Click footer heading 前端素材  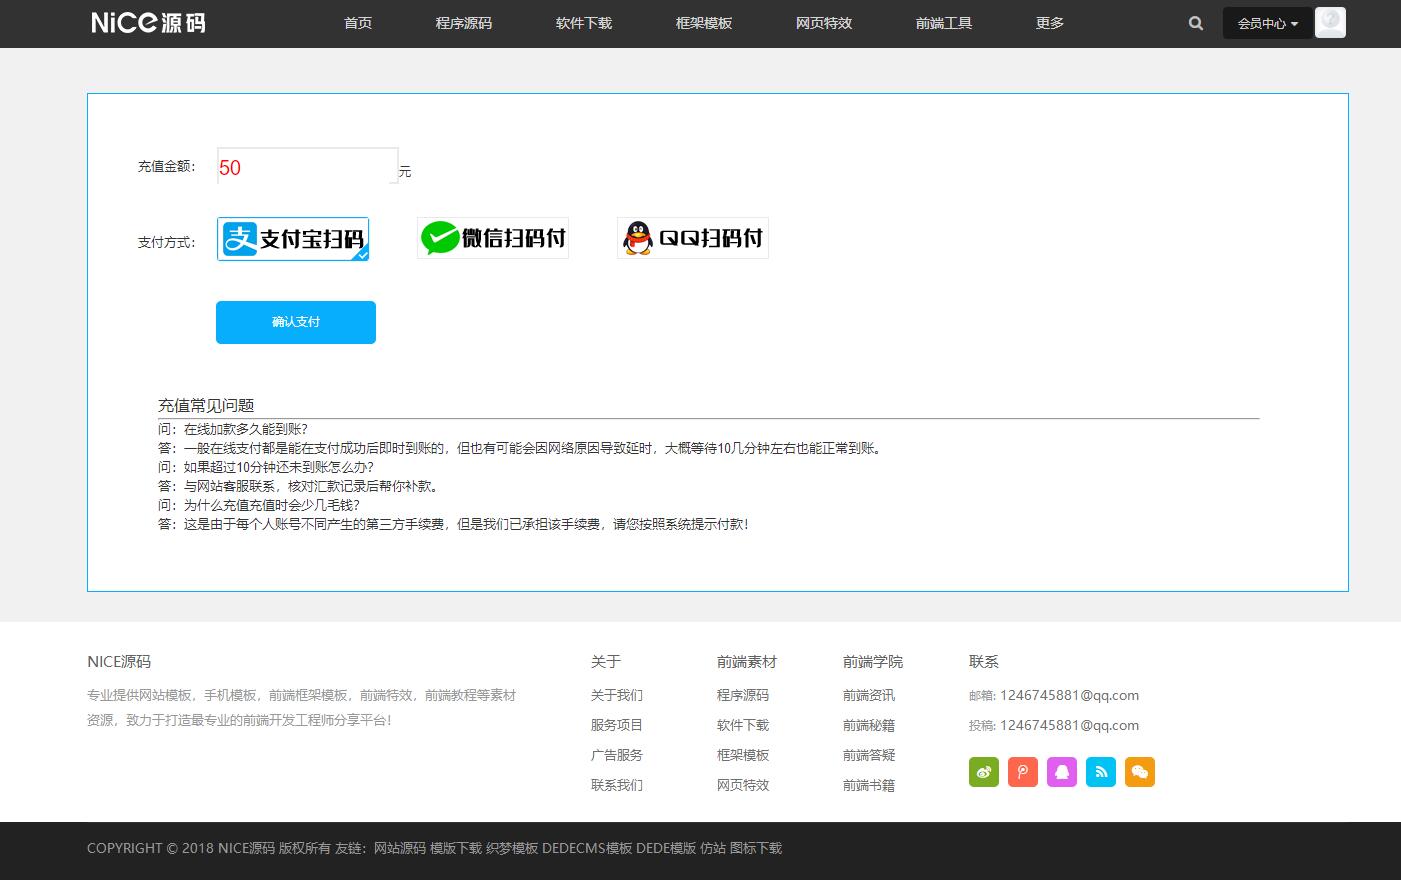747,661
